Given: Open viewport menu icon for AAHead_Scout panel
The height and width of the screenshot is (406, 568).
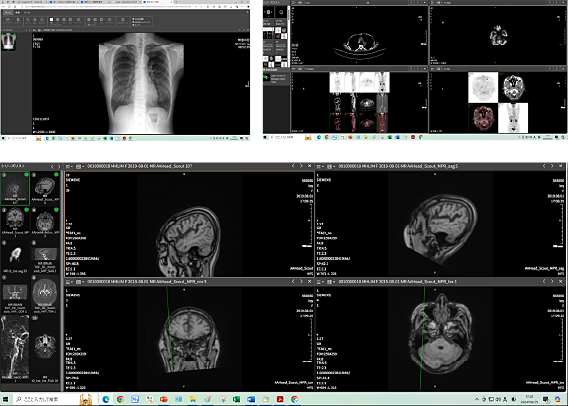Looking at the screenshot, I should (68, 167).
